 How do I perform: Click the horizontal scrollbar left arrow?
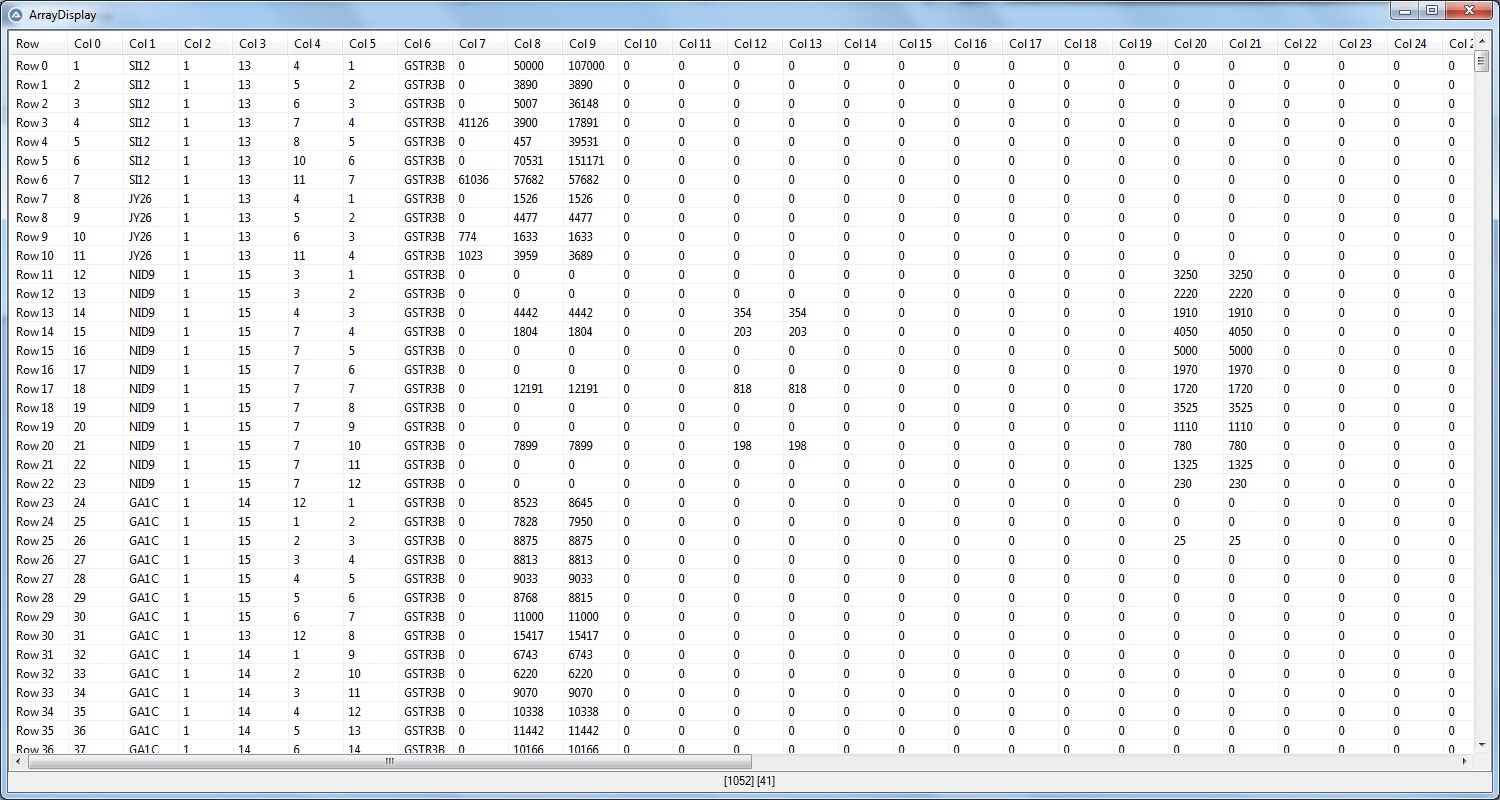tap(18, 761)
